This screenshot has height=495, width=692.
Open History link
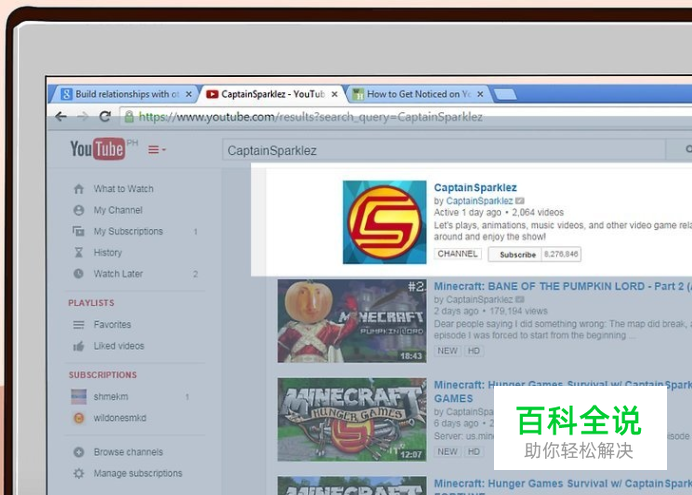click(x=108, y=252)
